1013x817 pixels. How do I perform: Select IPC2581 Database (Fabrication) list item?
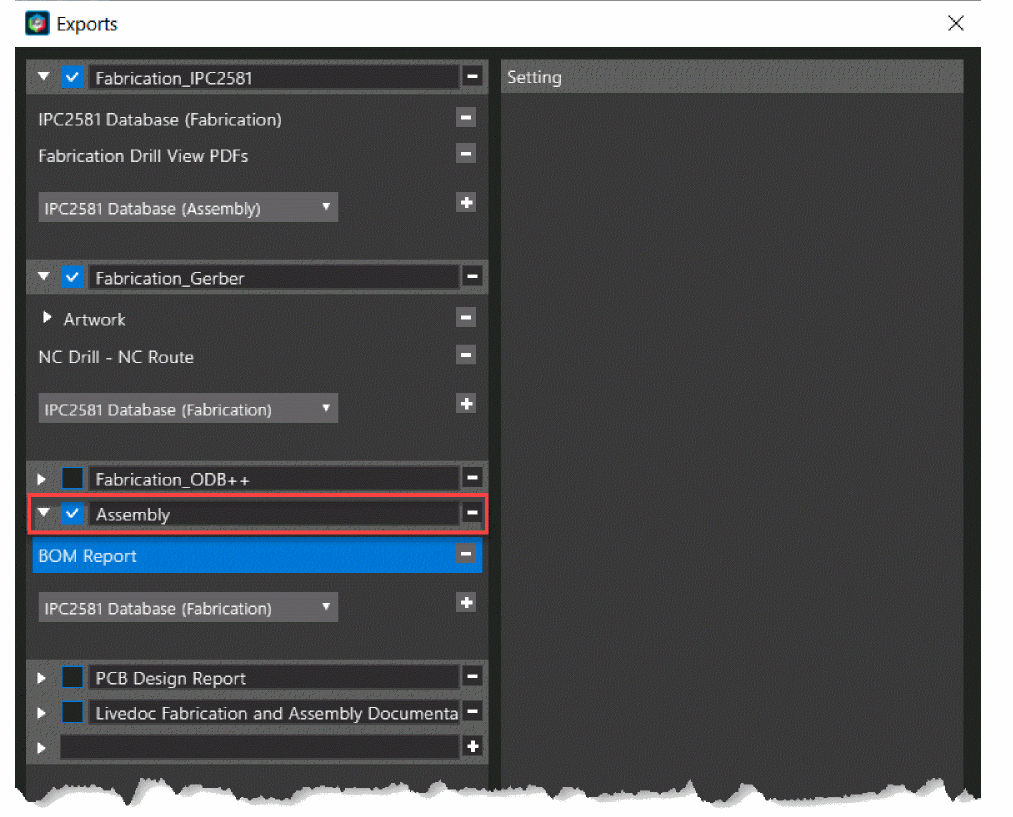160,119
